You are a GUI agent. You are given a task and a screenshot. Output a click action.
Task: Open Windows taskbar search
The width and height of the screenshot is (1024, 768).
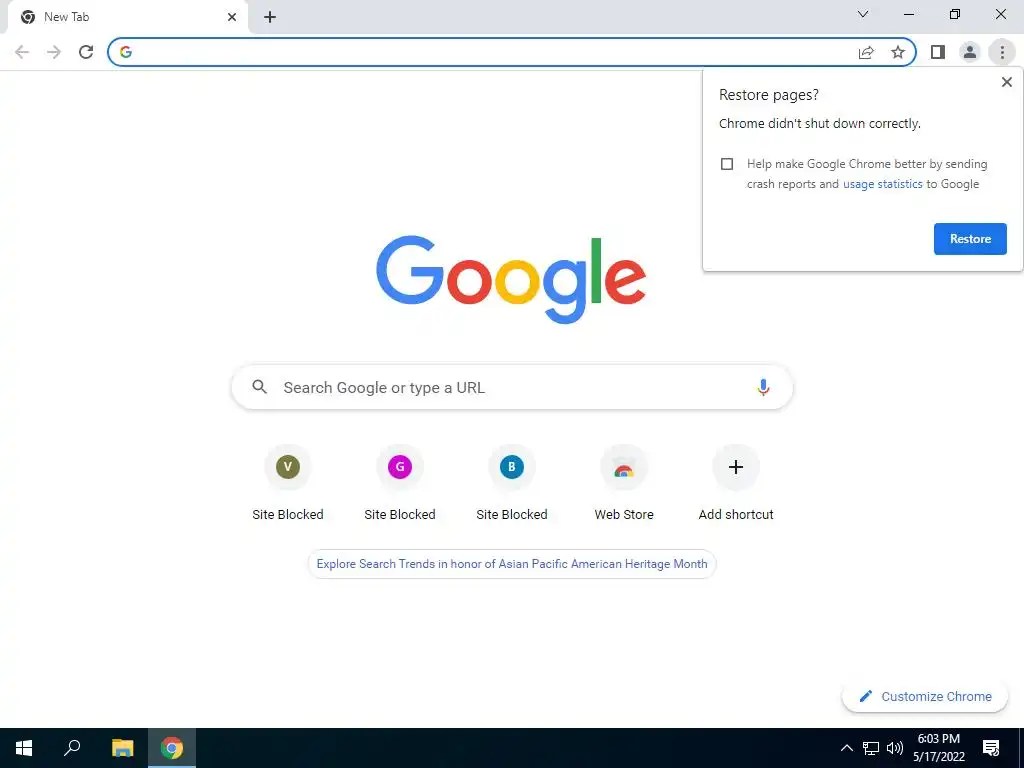click(72, 748)
